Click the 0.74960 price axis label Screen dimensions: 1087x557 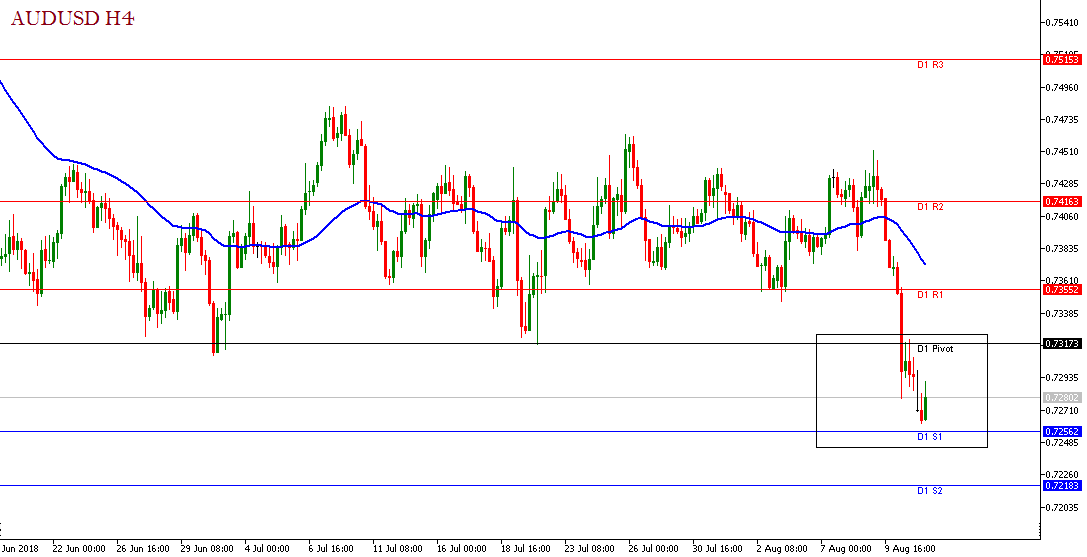(1061, 87)
